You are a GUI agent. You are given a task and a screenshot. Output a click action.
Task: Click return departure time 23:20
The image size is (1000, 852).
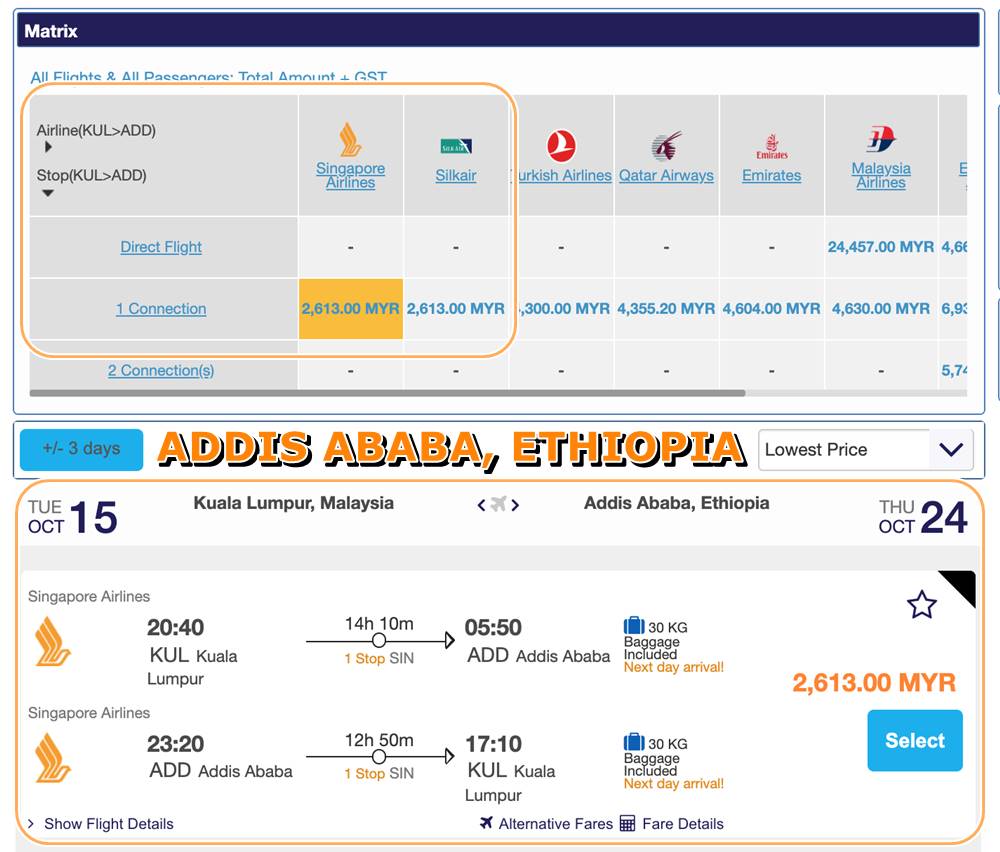[x=175, y=744]
